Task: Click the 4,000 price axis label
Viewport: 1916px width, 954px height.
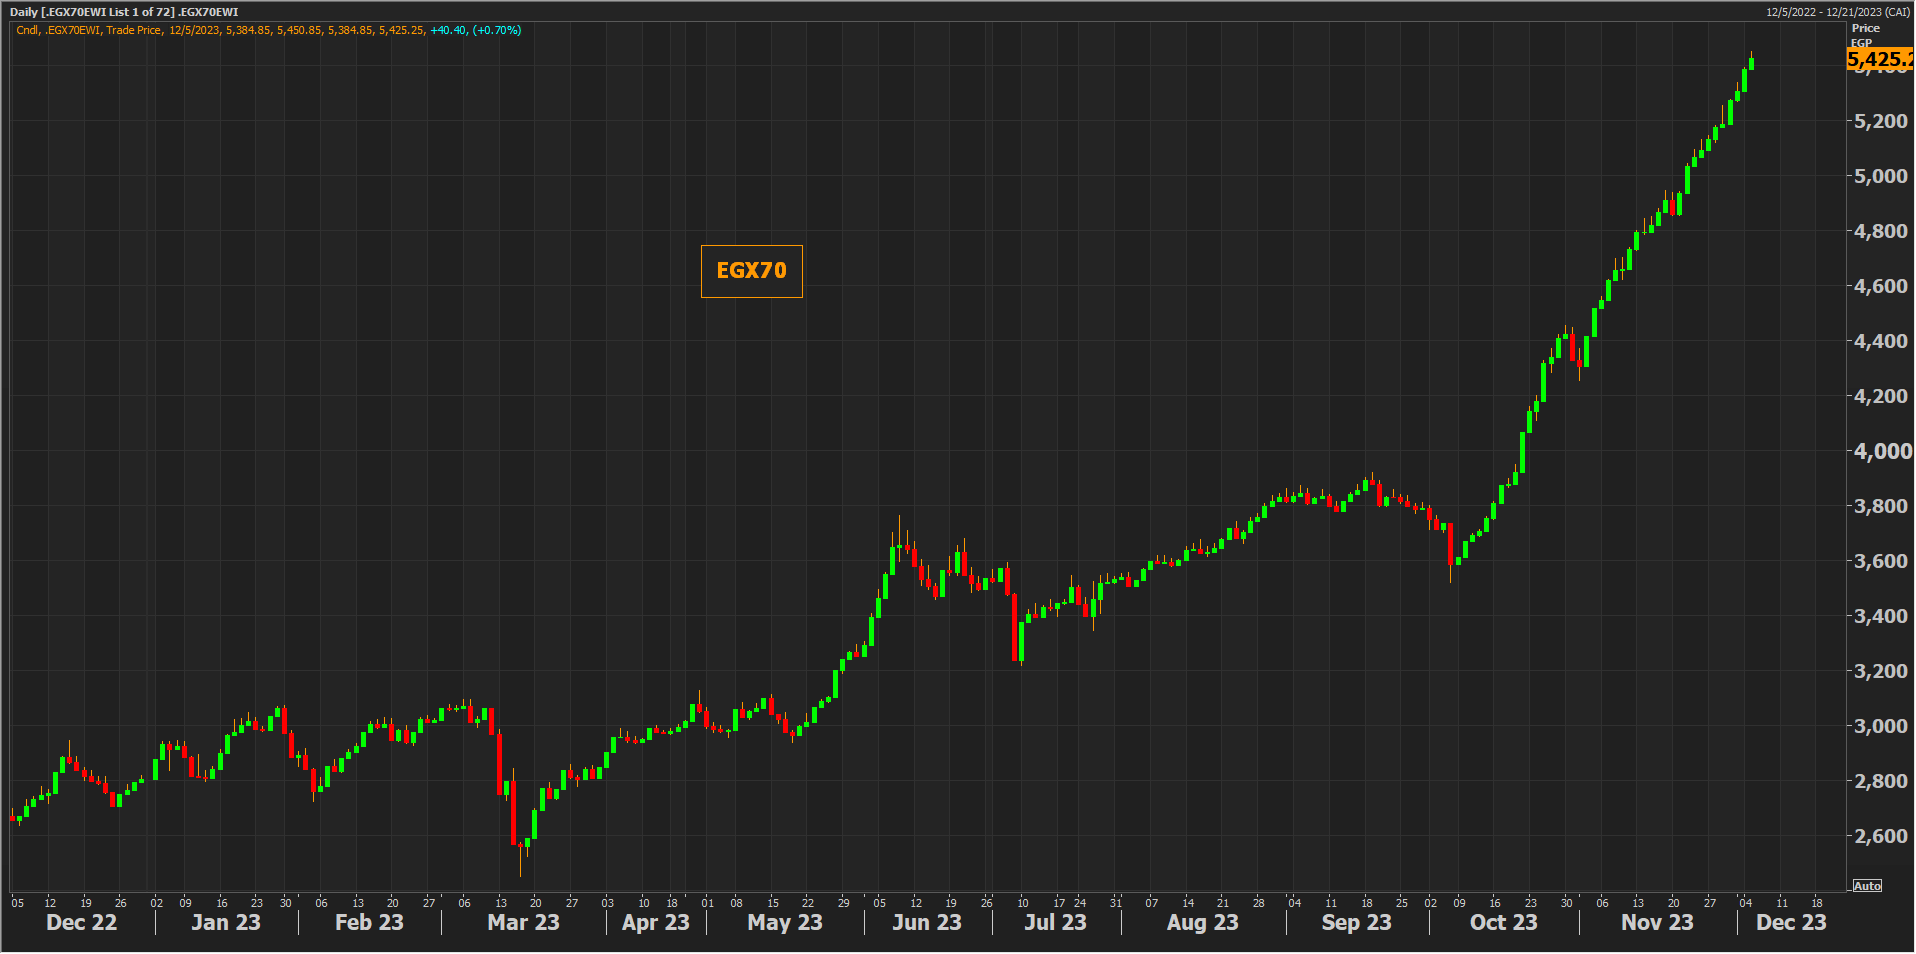Action: [x=1883, y=451]
